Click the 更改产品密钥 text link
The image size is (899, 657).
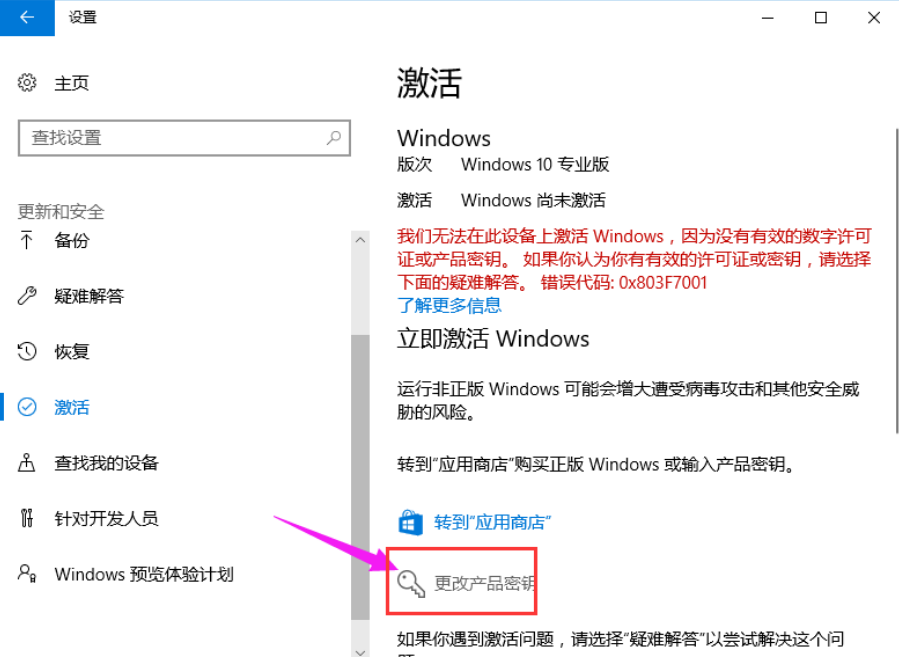coord(484,584)
